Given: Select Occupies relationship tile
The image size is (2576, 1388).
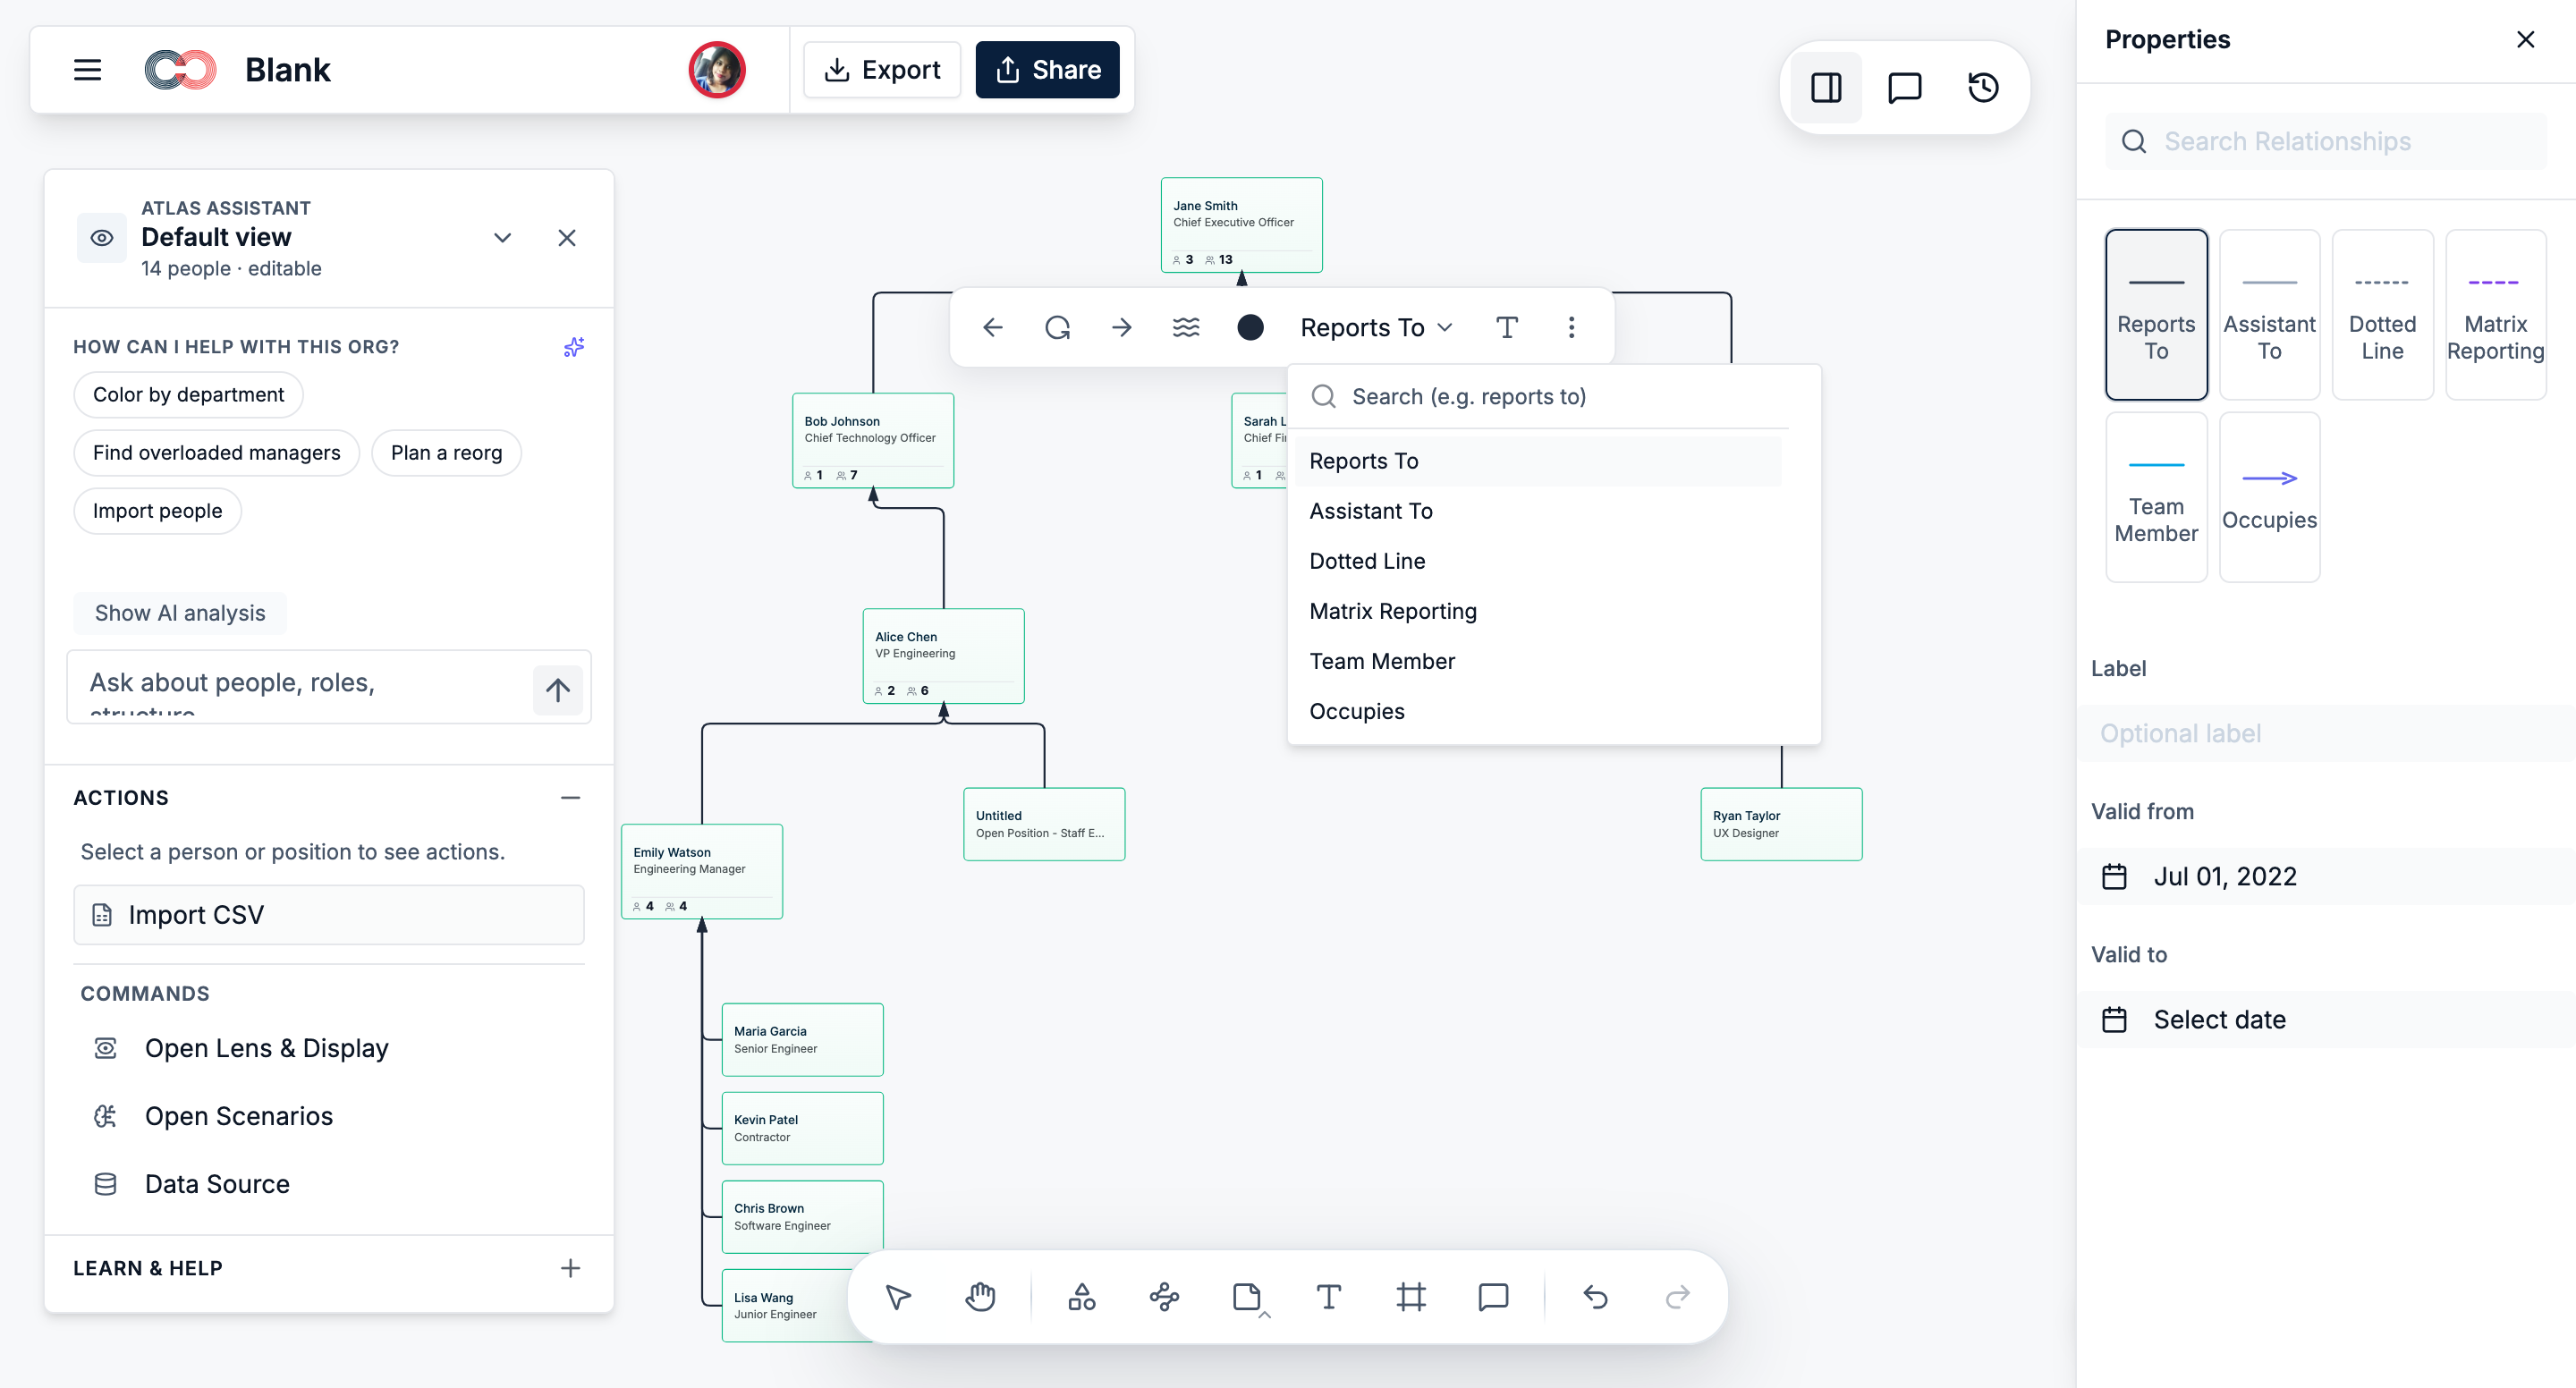Looking at the screenshot, I should pos(2269,497).
